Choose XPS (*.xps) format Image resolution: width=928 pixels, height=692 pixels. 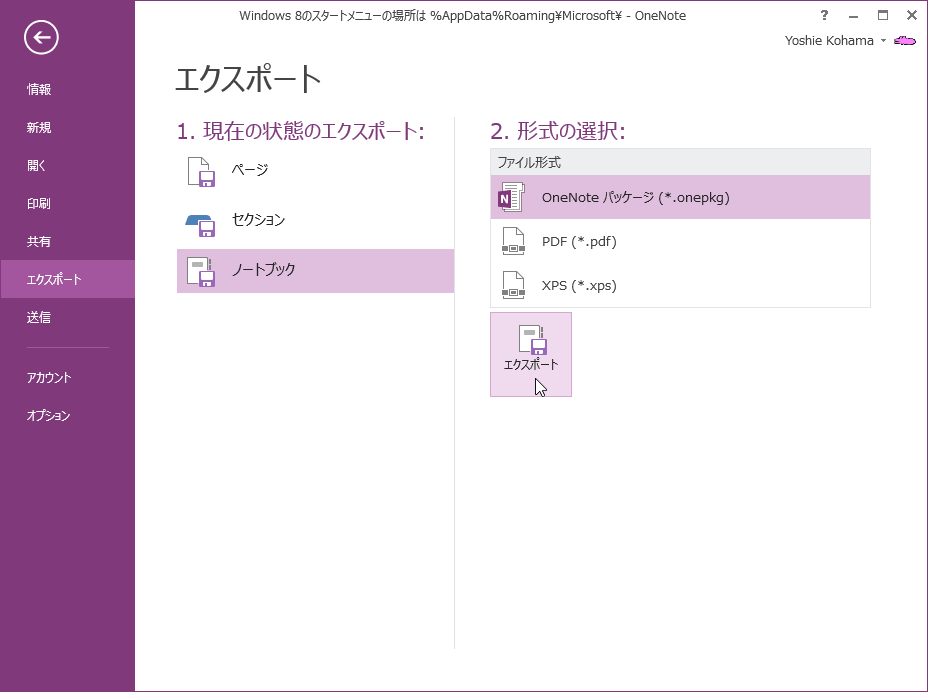680,285
